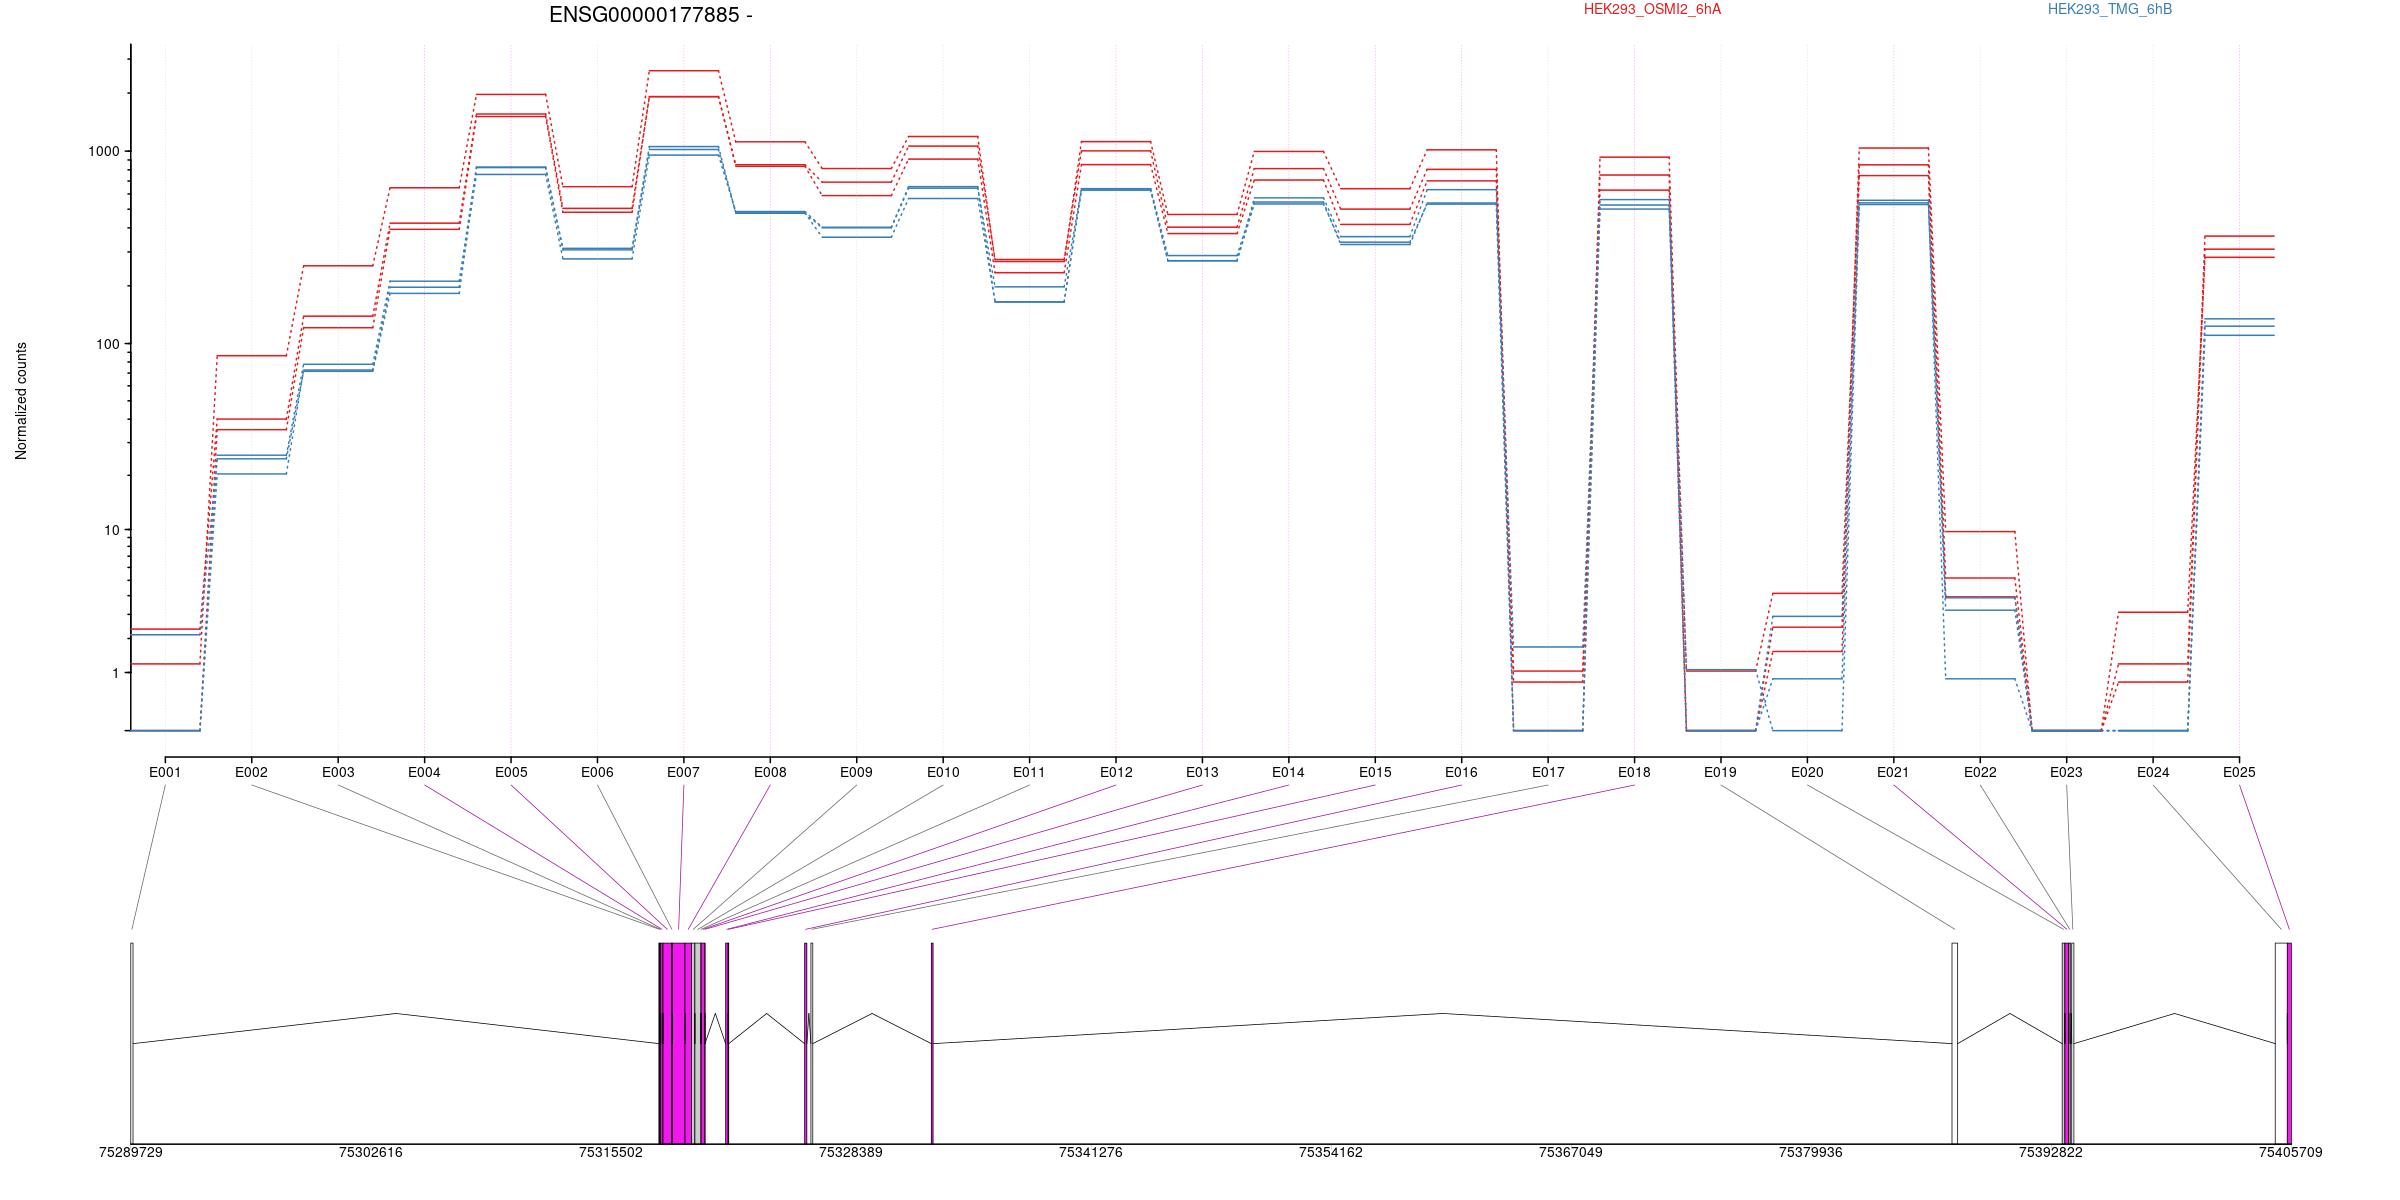This screenshot has width=2400, height=1200.
Task: Click the exon label E012
Action: click(x=1116, y=772)
